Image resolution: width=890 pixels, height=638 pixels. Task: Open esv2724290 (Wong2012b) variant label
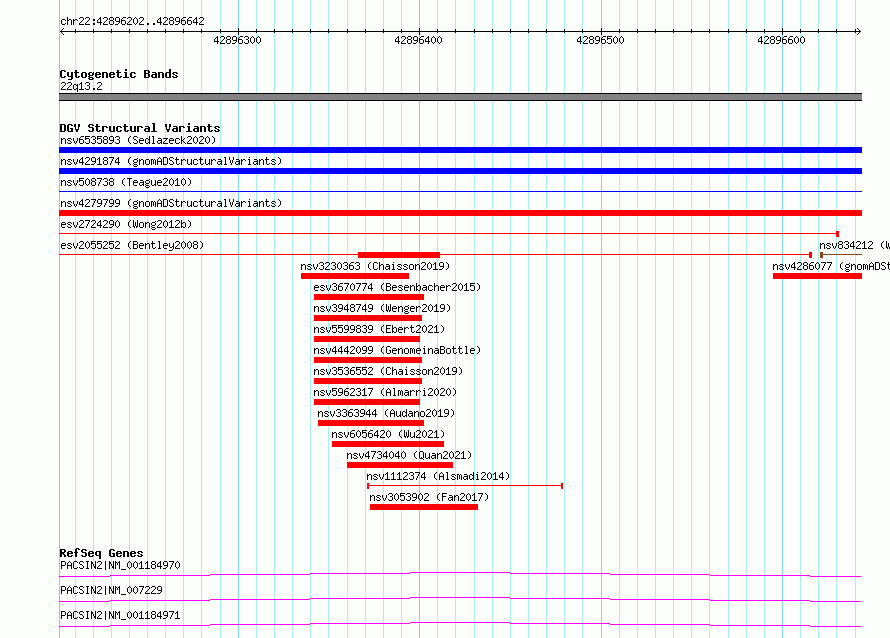coord(126,224)
